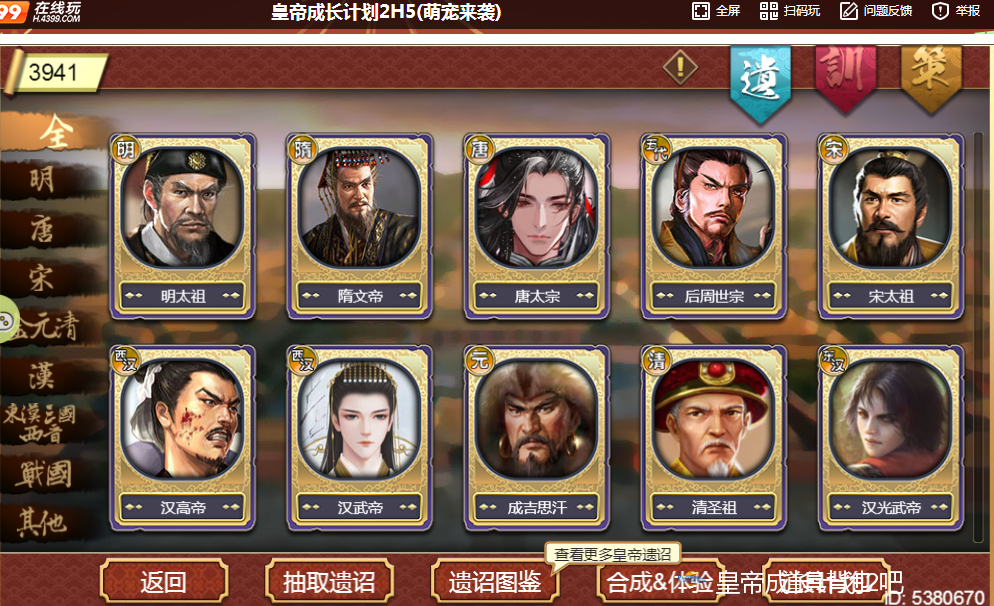Open the 遗诏图鉴 gallery button
This screenshot has height=606, width=994.
coord(494,581)
